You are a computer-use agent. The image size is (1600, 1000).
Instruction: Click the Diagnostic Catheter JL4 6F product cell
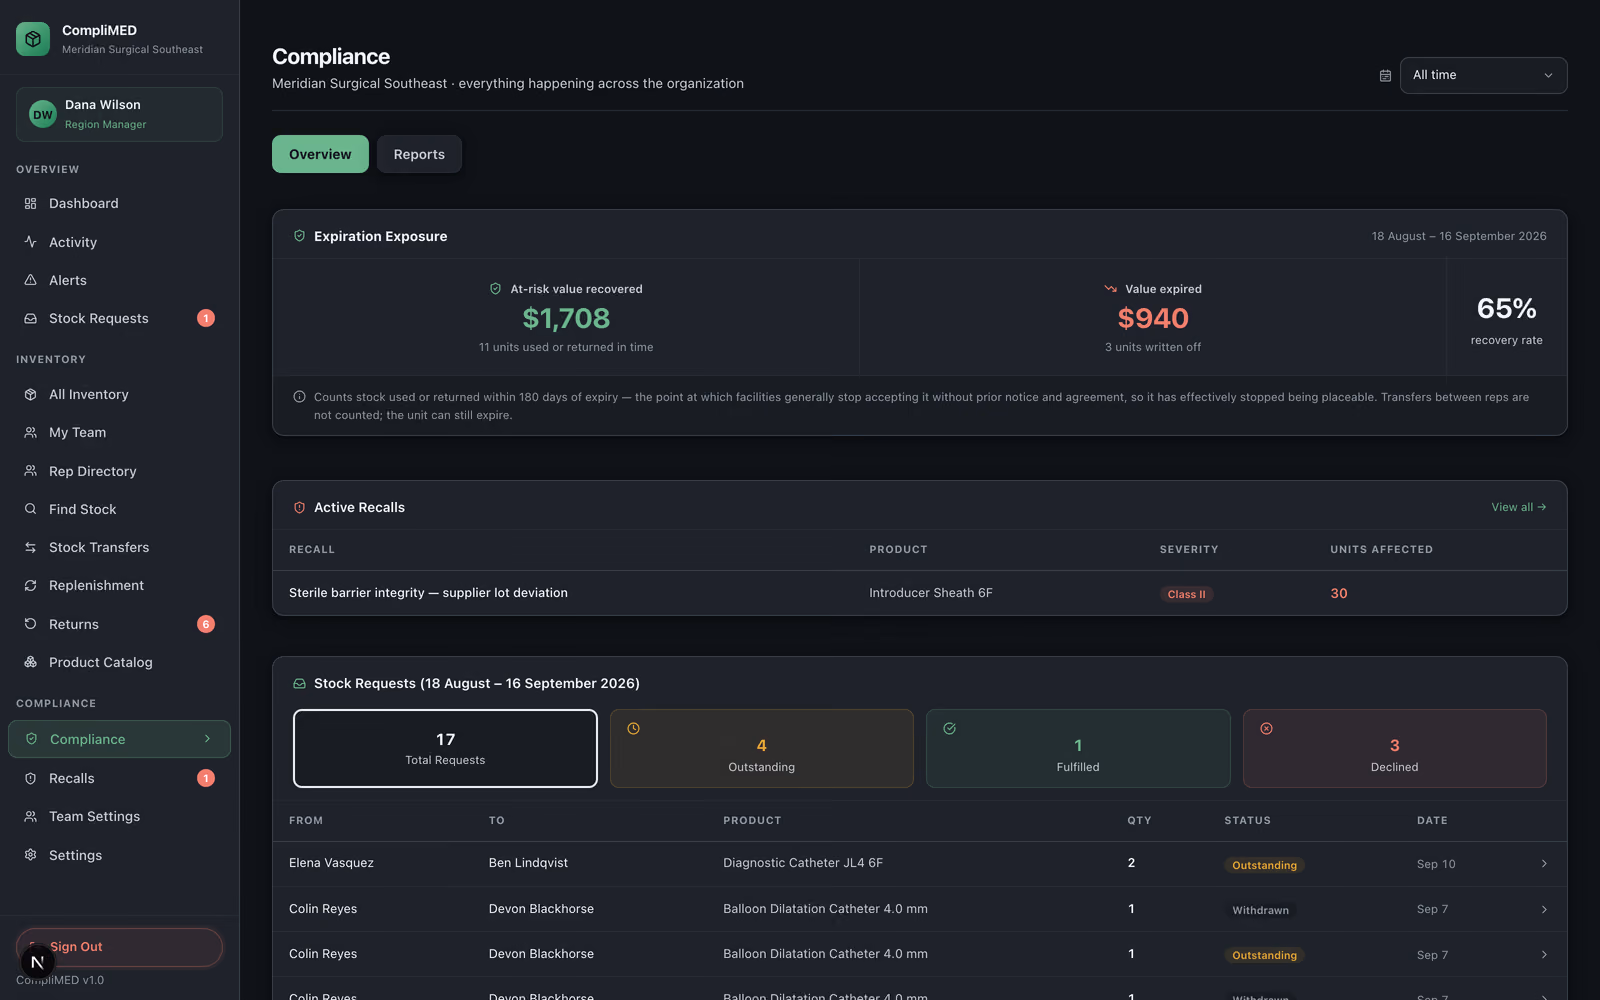803,863
